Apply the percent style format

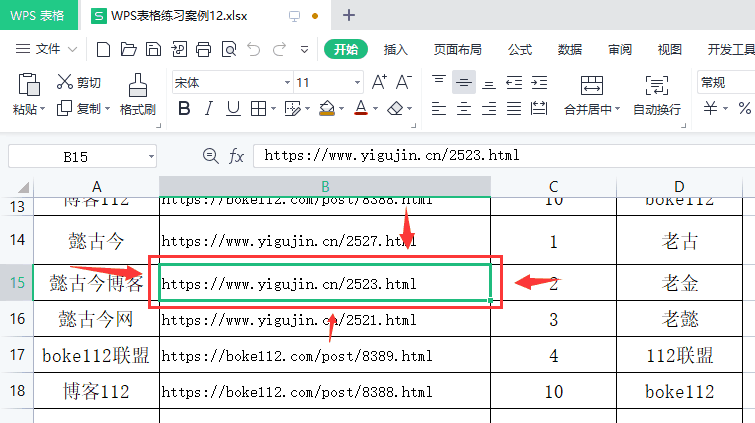pyautogui.click(x=744, y=108)
